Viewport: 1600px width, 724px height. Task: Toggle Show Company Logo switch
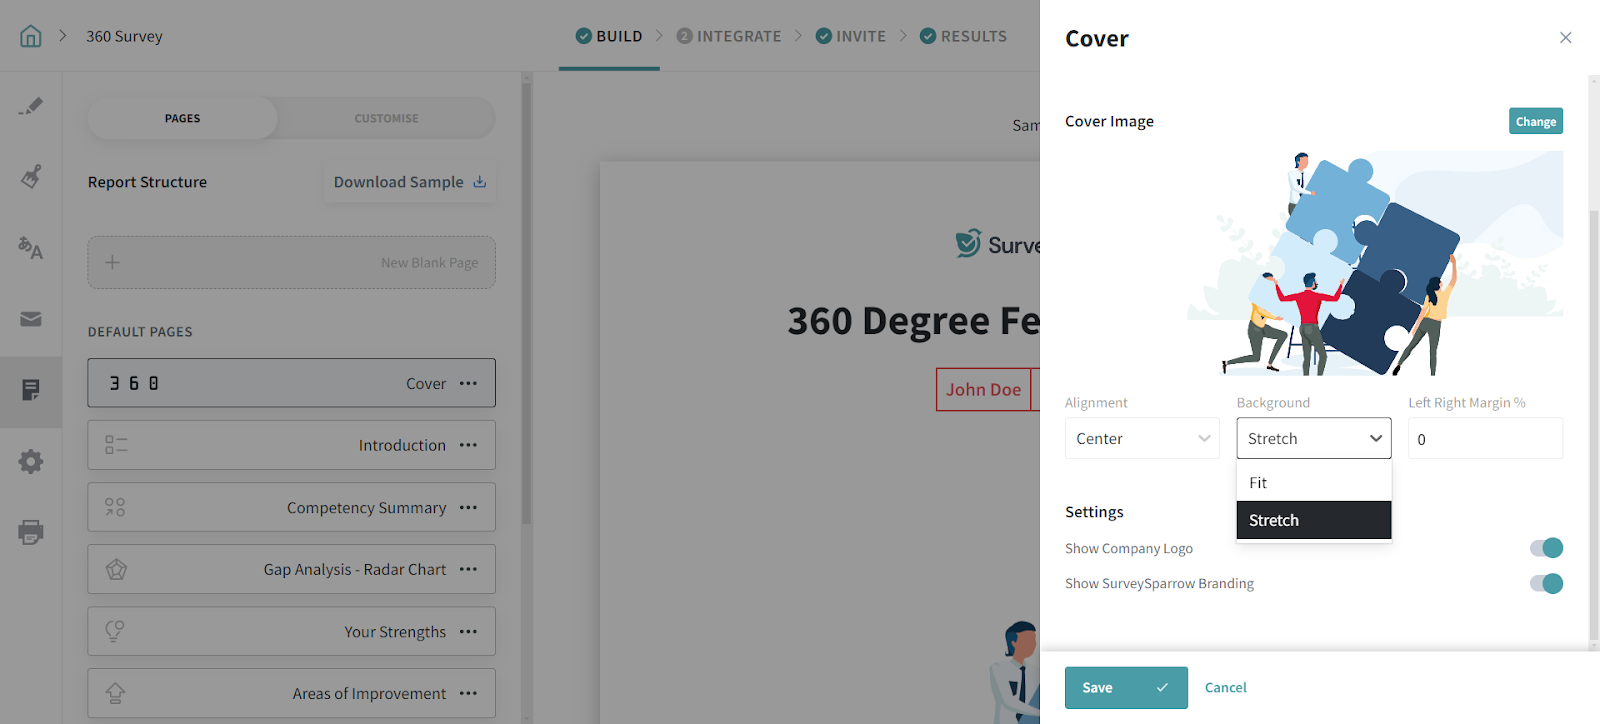1546,548
